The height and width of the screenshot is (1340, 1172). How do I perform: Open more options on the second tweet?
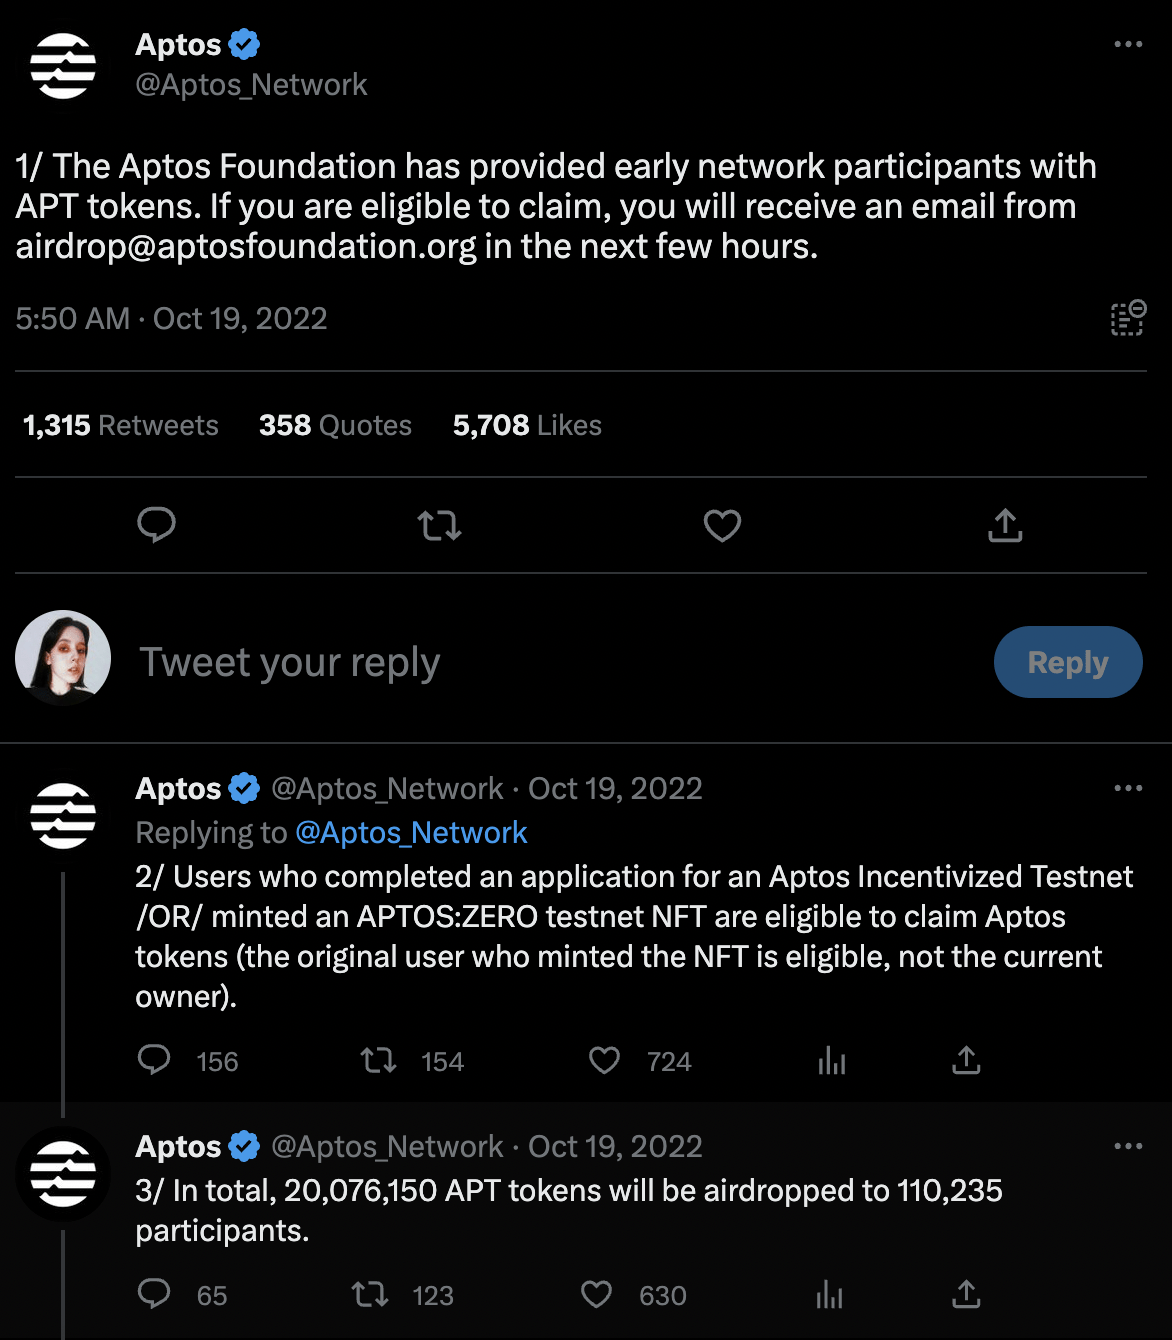1128,788
